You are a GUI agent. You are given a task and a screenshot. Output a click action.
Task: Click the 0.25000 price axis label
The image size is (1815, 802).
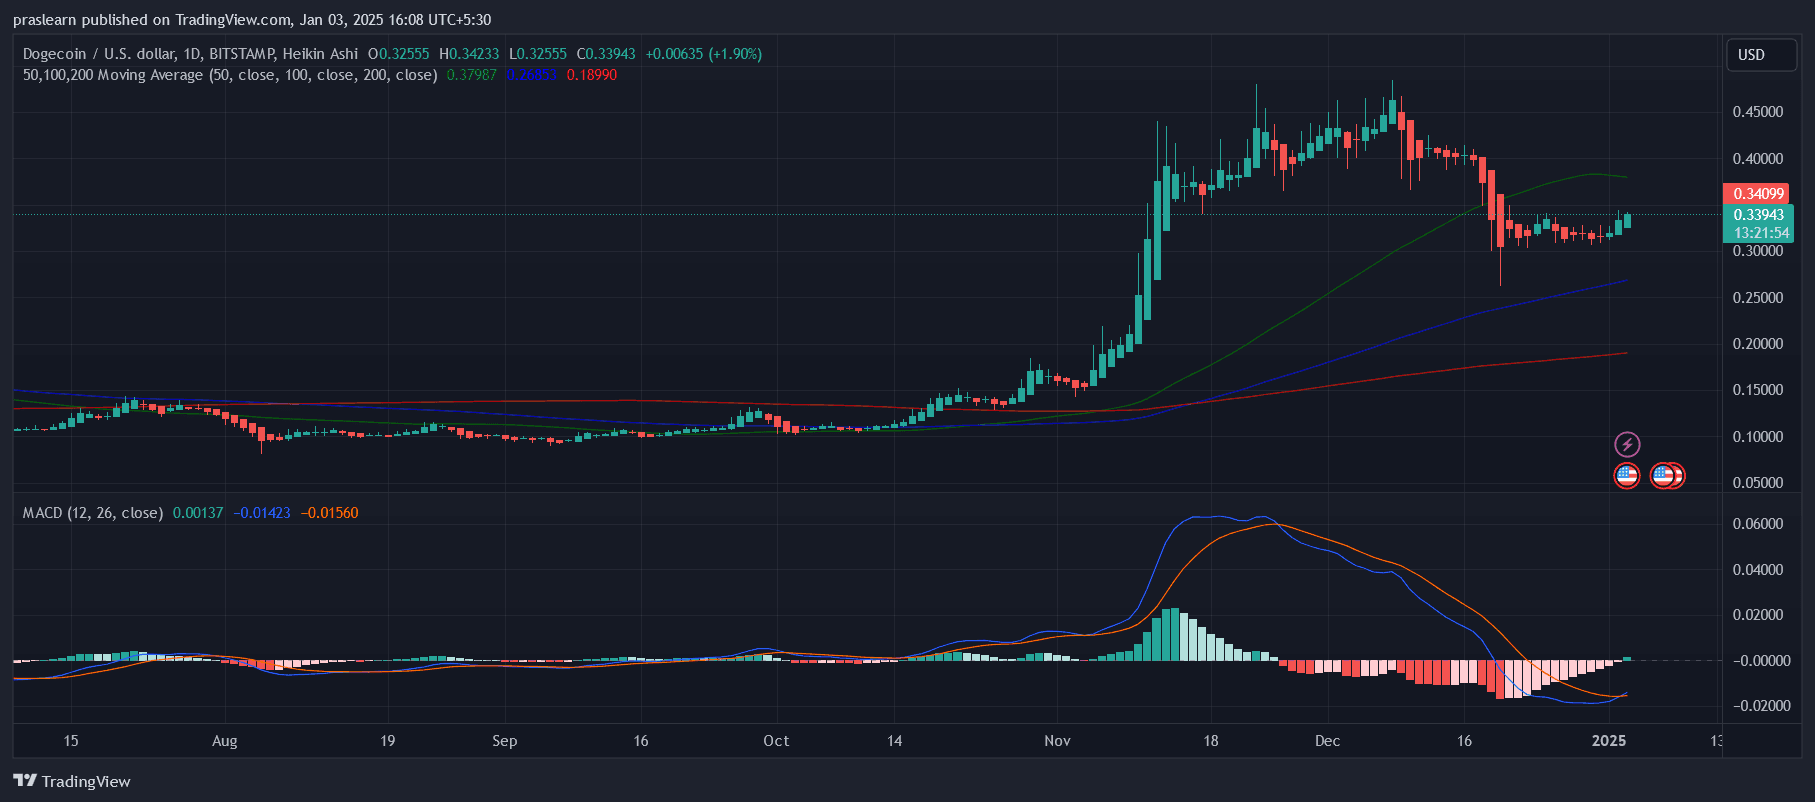tap(1757, 298)
